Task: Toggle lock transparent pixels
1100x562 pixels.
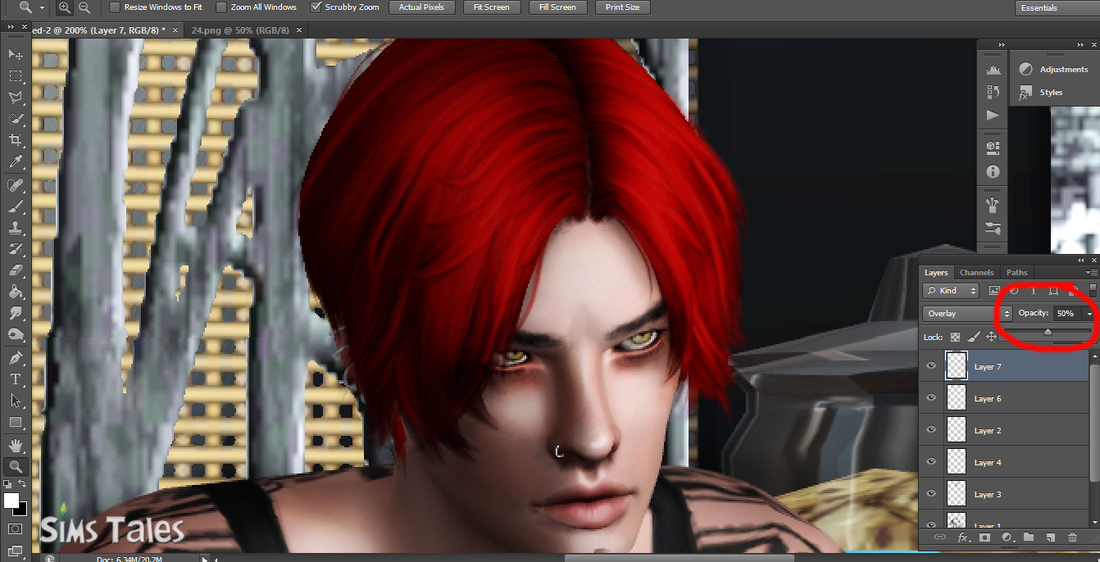Action: tap(955, 337)
